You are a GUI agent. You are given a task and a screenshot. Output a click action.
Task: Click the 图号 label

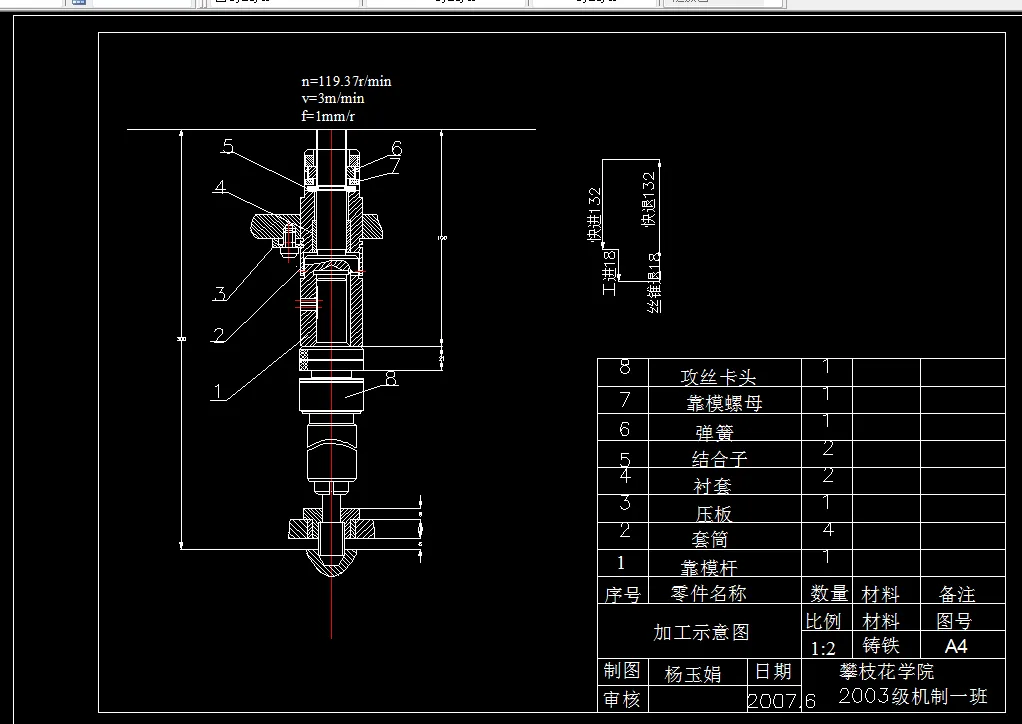954,621
